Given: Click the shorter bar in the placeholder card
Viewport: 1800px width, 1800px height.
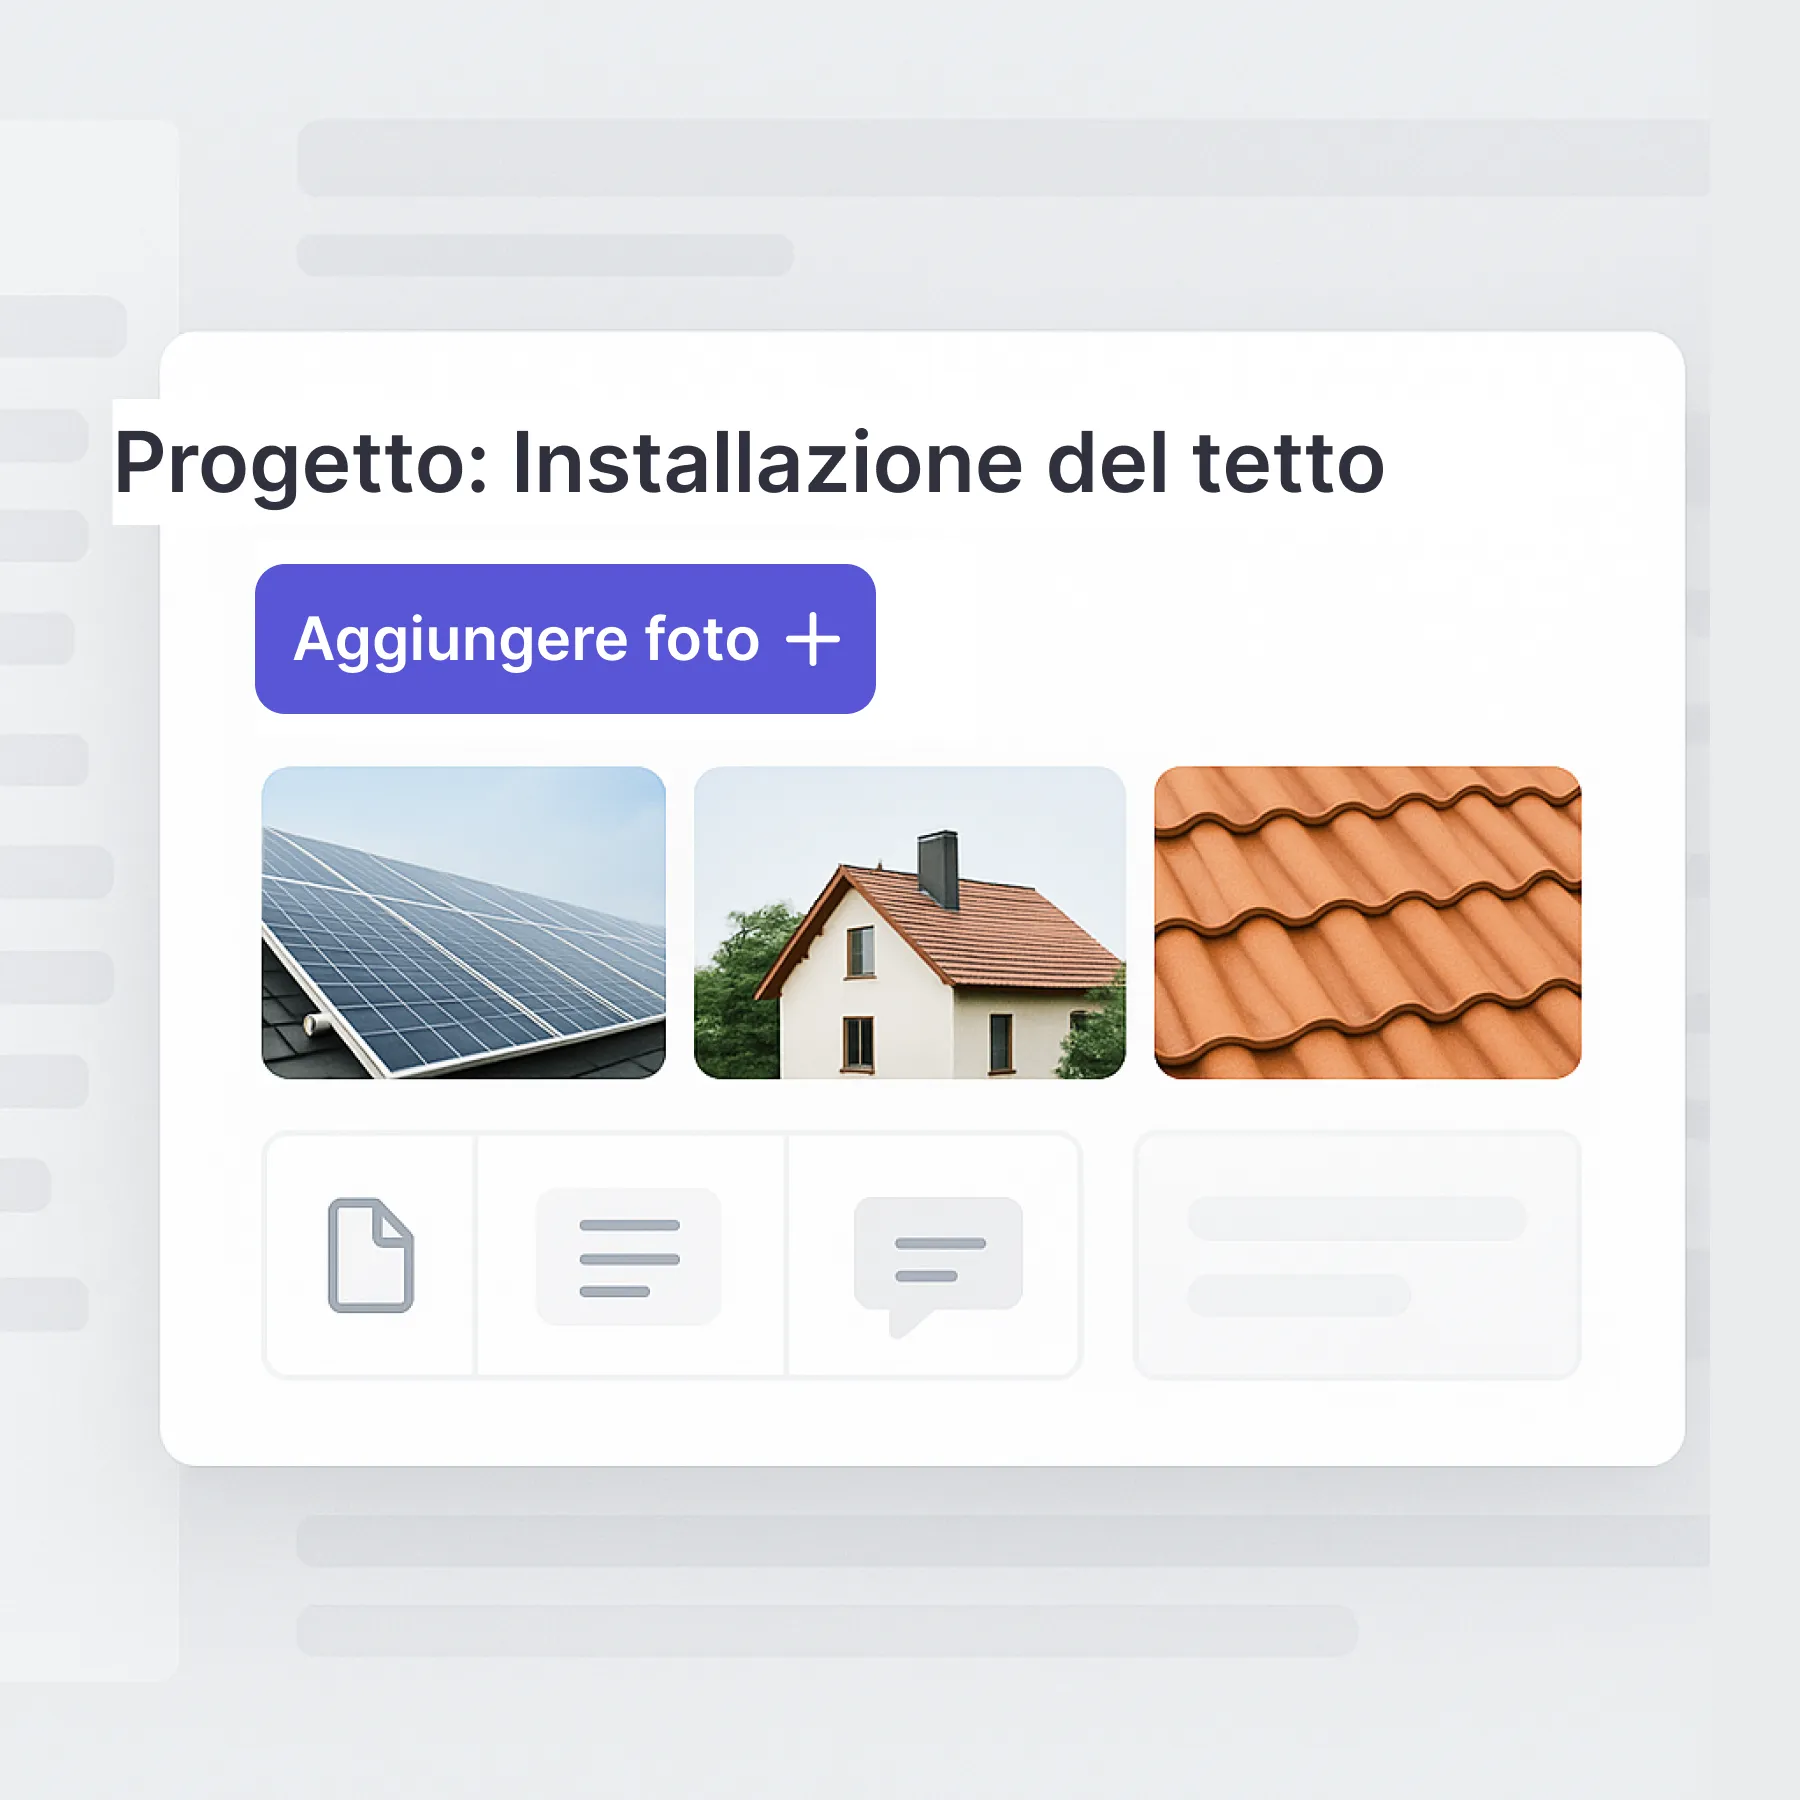Looking at the screenshot, I should point(1299,1295).
